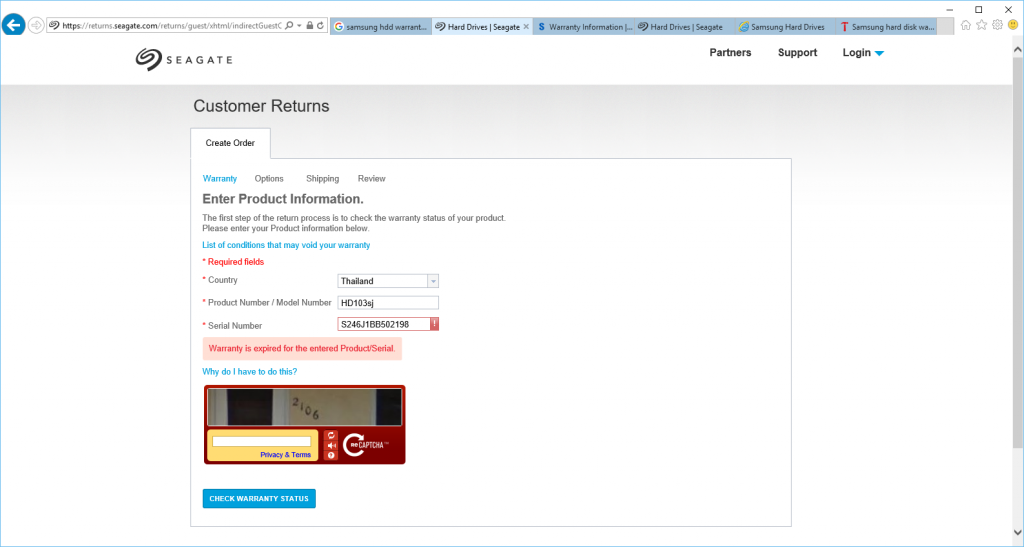Viewport: 1024px width, 547px height.
Task: Click the security lock icon in address bar
Action: (310, 25)
